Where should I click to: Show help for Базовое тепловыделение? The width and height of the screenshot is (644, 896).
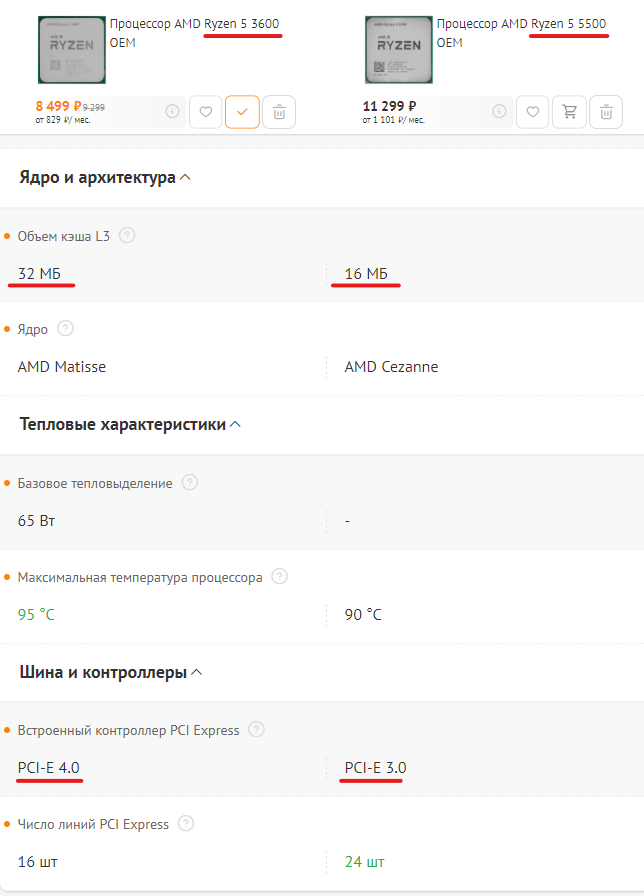(x=190, y=482)
